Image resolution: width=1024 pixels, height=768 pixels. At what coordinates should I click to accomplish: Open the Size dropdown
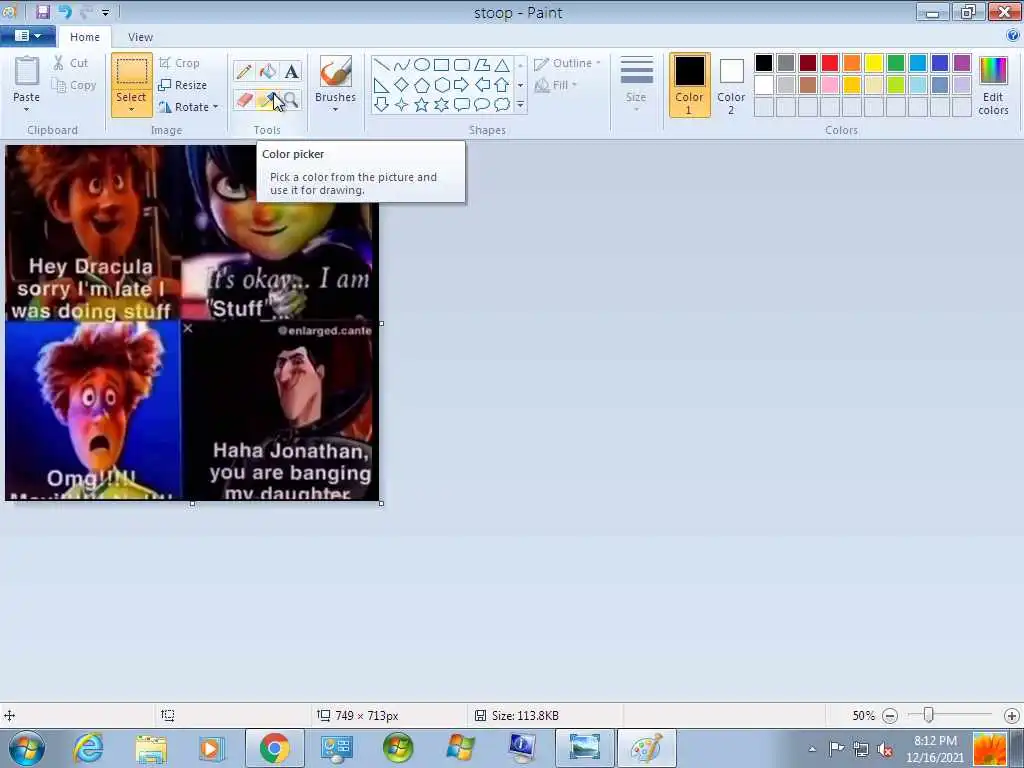point(635,85)
